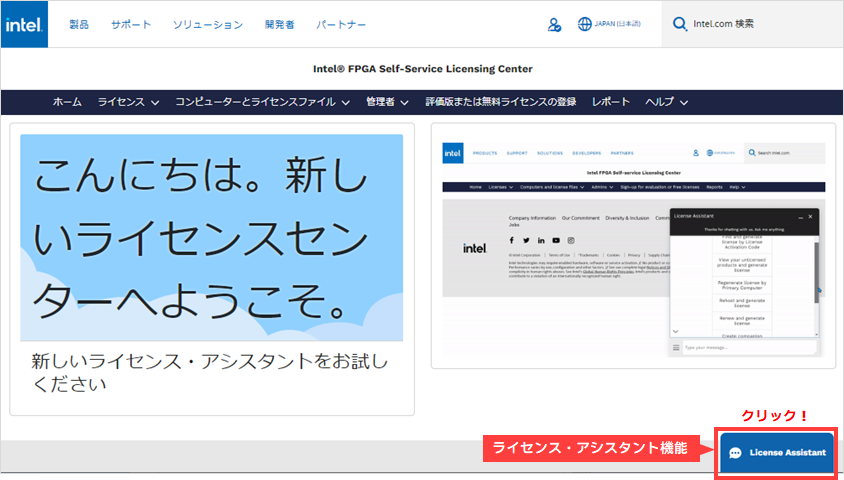Image resolution: width=844 pixels, height=480 pixels.
Task: Click Intel® FPGA Self-Service Licensing Center title
Action: tap(423, 69)
